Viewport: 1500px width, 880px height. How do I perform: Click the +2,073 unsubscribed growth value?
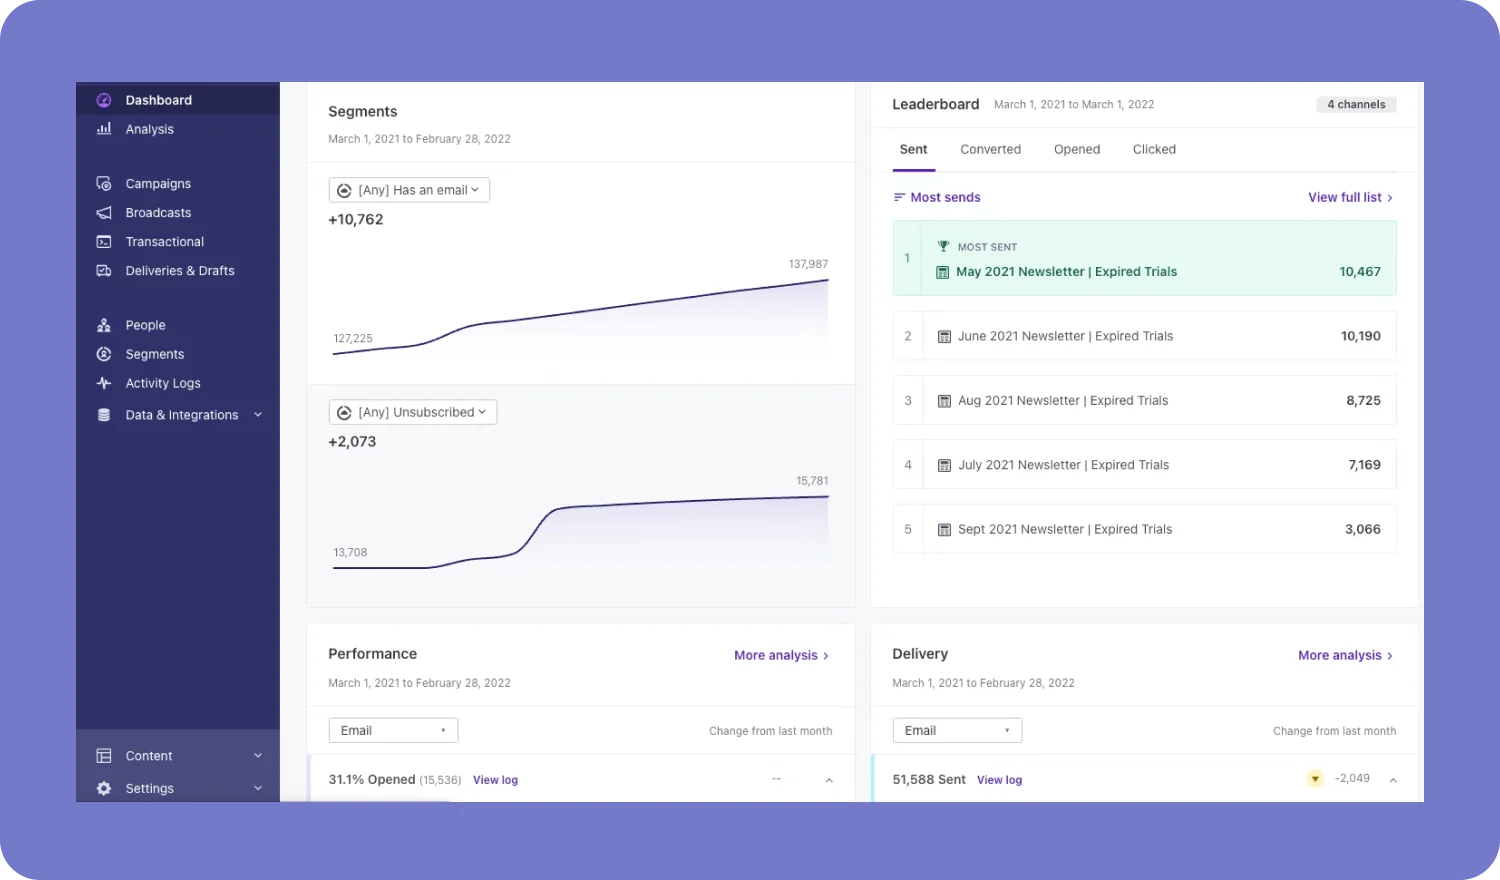click(x=352, y=441)
